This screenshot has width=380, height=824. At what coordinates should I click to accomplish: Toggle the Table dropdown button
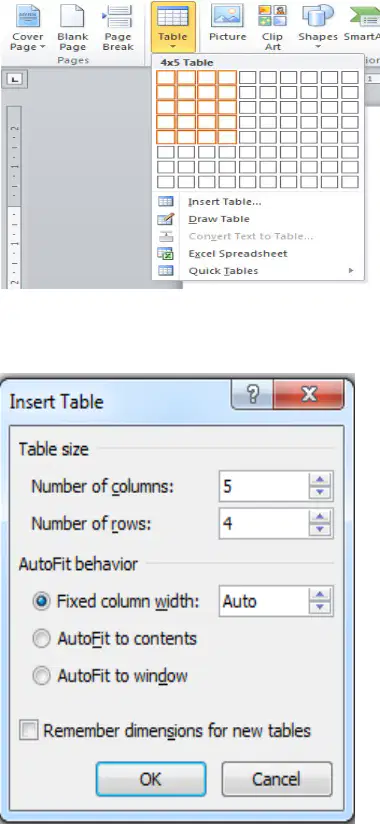pyautogui.click(x=173, y=26)
